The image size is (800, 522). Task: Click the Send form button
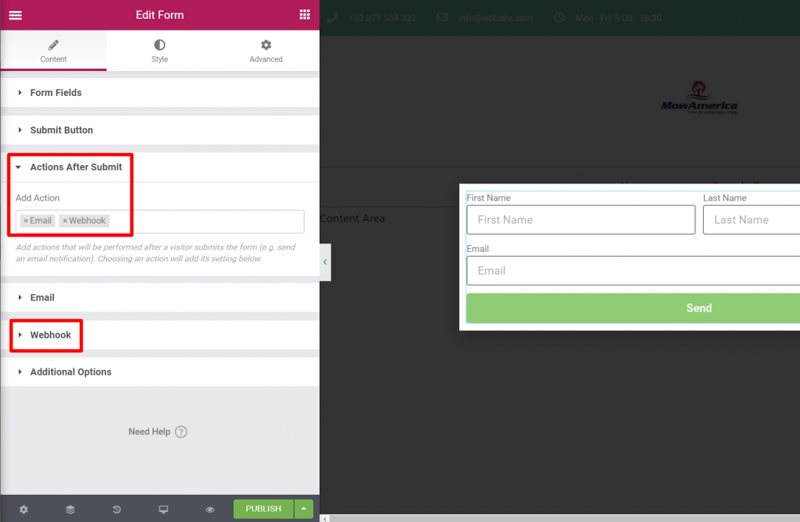click(633, 308)
